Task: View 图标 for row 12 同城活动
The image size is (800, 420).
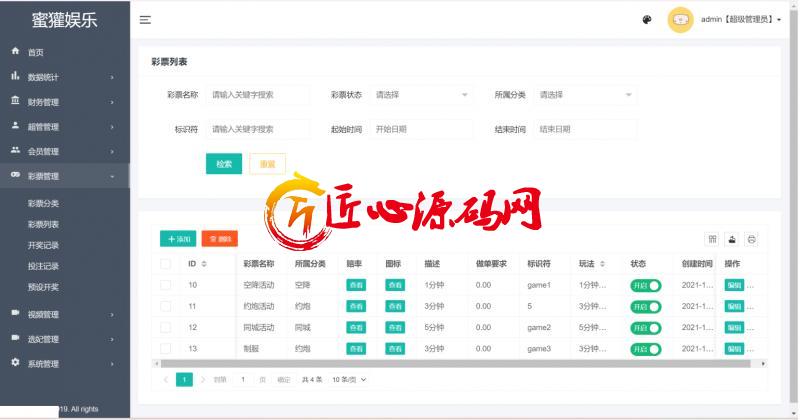Action: (x=395, y=328)
